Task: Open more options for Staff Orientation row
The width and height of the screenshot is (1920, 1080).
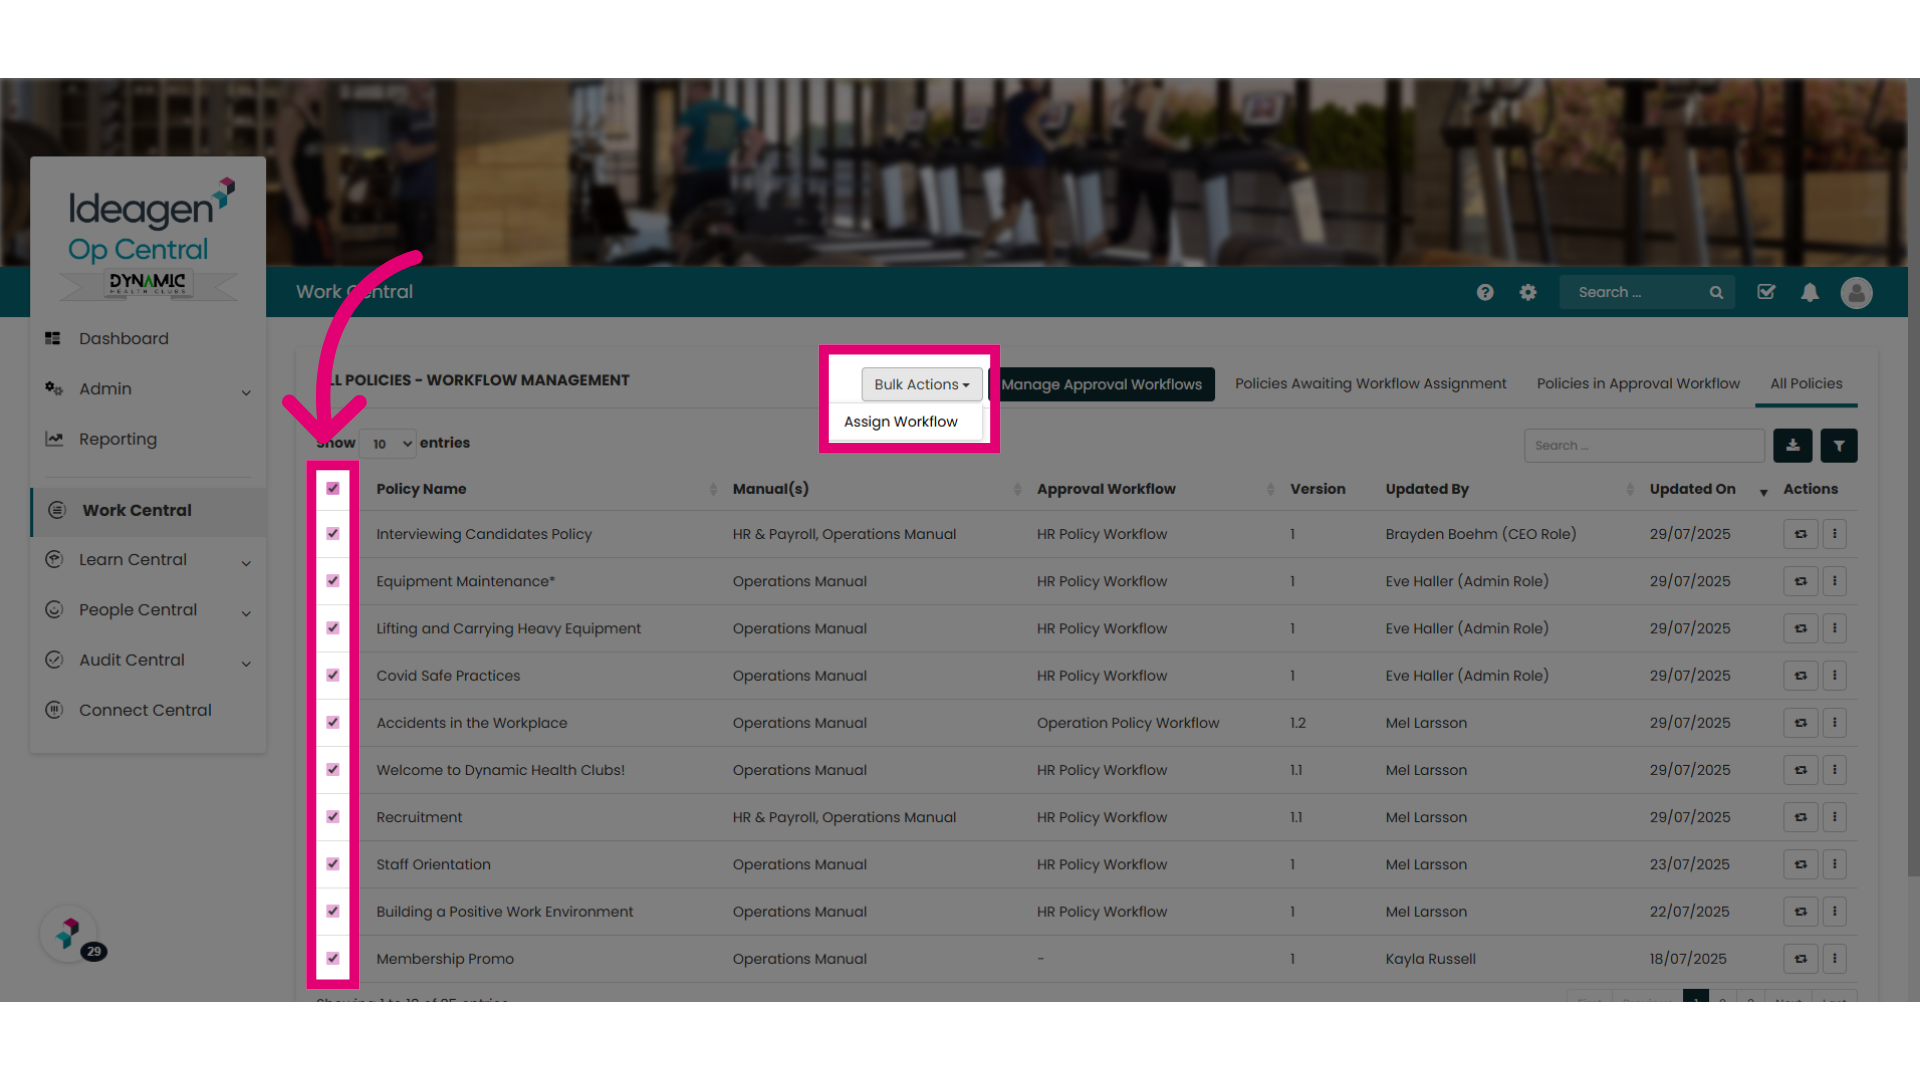Action: [x=1834, y=864]
